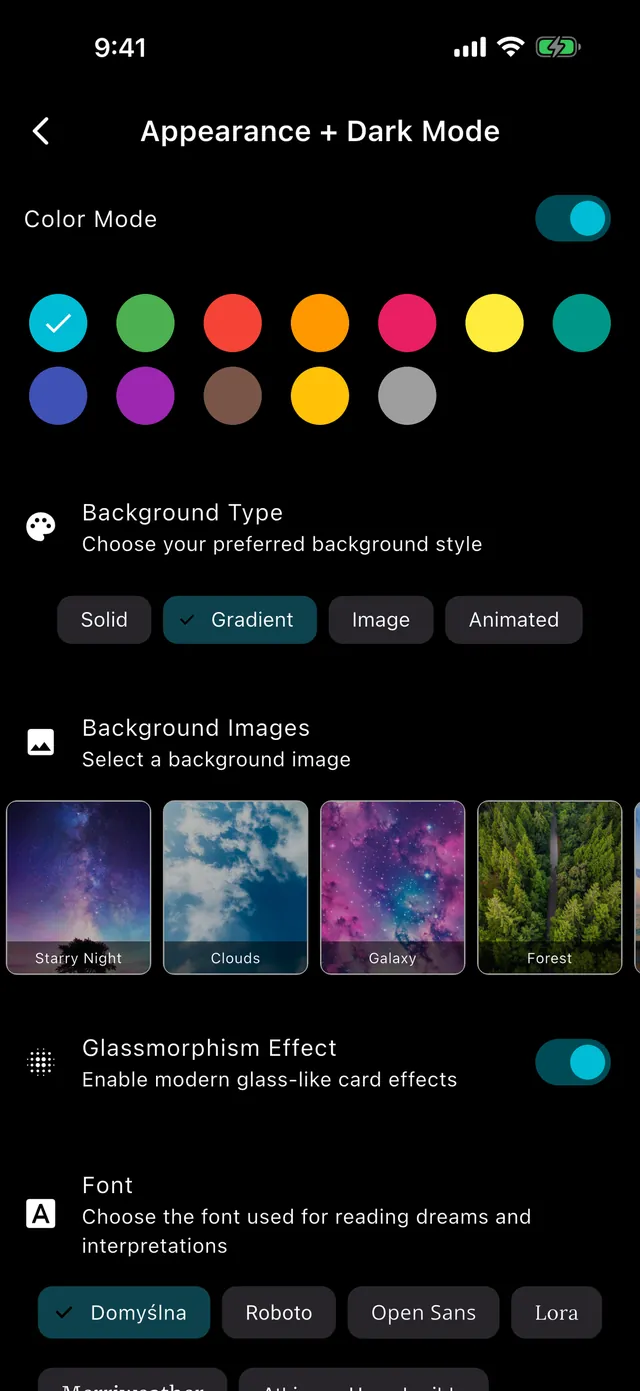This screenshot has height=1391, width=640.
Task: Choose the Open Sans font
Action: click(423, 1313)
